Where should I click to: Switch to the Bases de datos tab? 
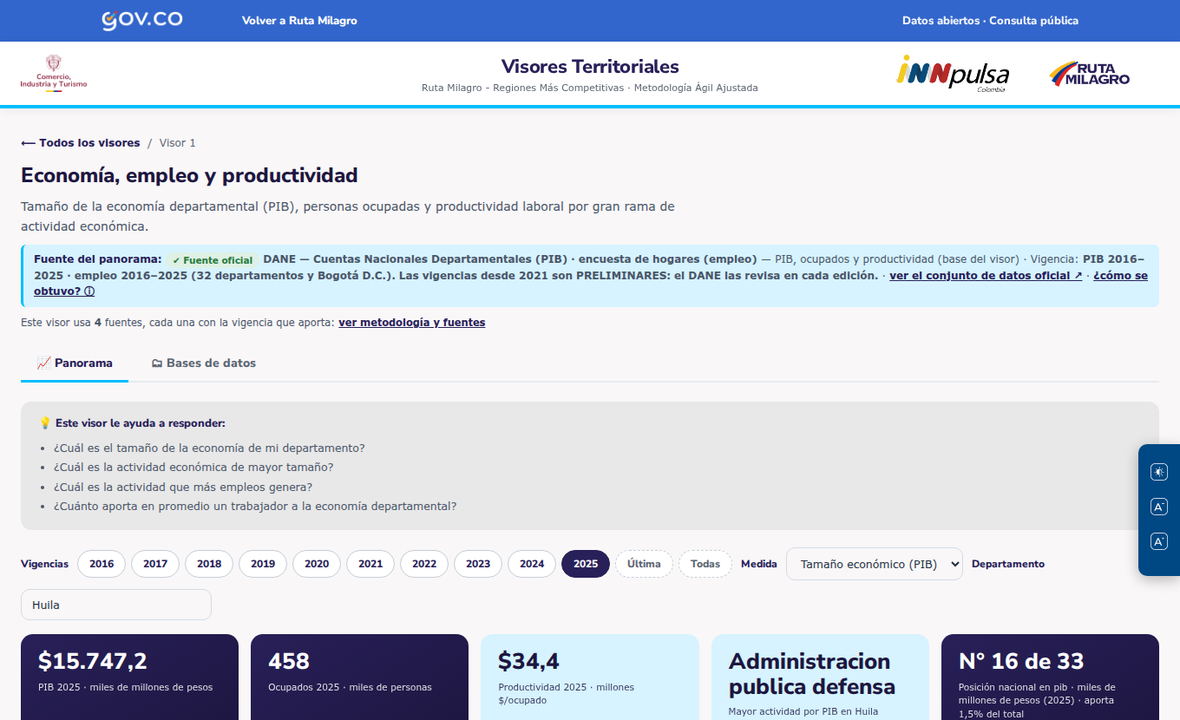[x=203, y=363]
